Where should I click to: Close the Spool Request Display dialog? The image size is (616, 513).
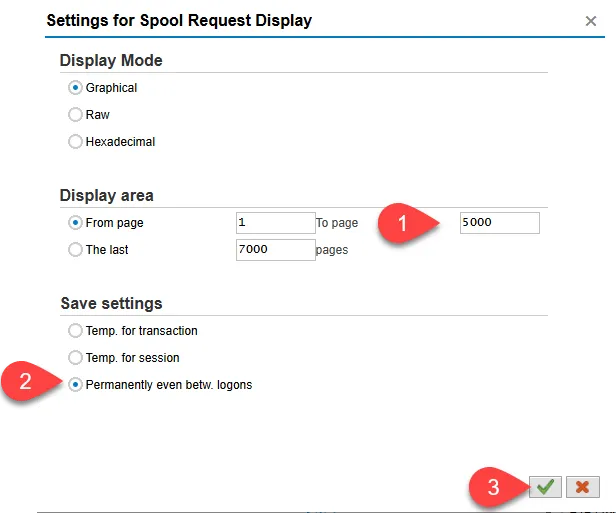[591, 20]
